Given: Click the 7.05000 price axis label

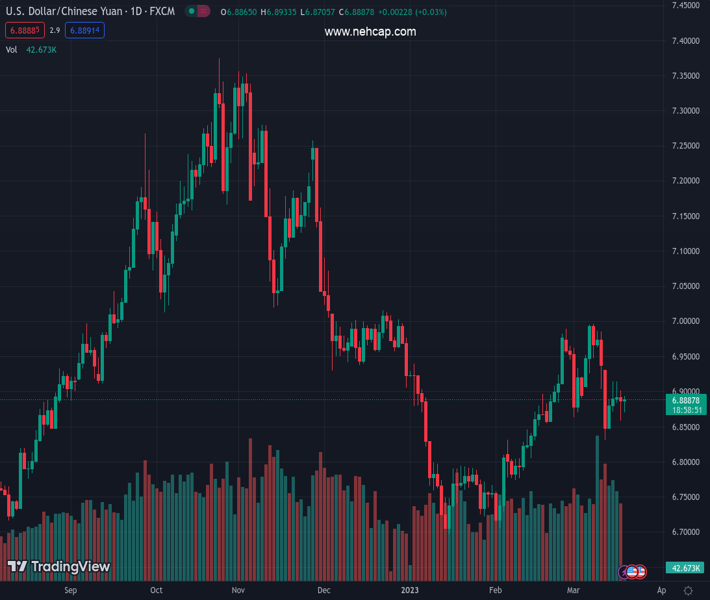Looking at the screenshot, I should (x=686, y=286).
